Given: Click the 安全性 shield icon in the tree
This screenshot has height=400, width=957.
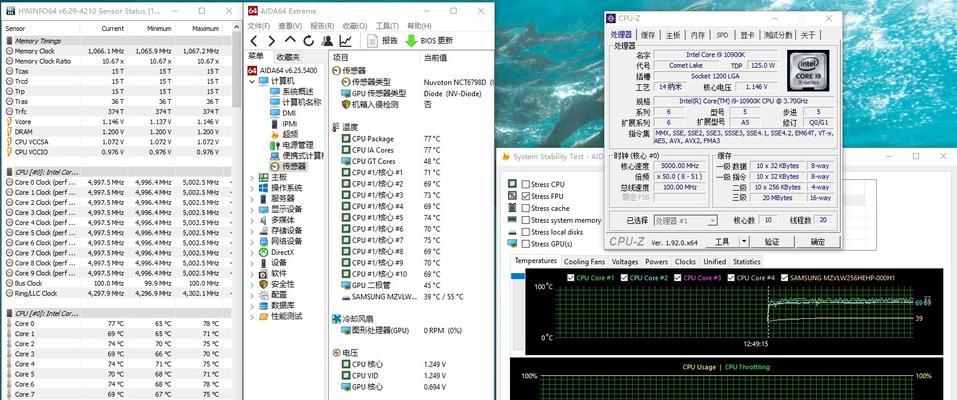Looking at the screenshot, I should pyautogui.click(x=264, y=284).
